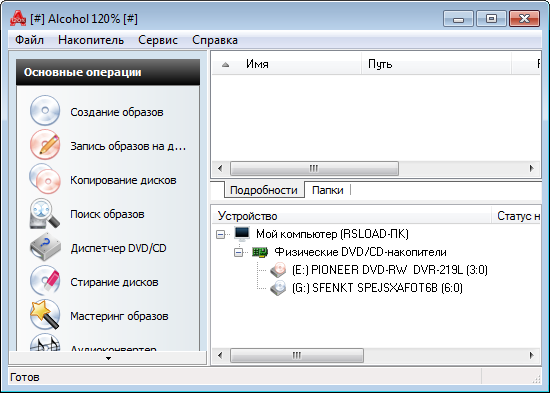Image resolution: width=550 pixels, height=393 pixels.
Task: Click device panel scrollbar right arrow
Action: [532, 355]
